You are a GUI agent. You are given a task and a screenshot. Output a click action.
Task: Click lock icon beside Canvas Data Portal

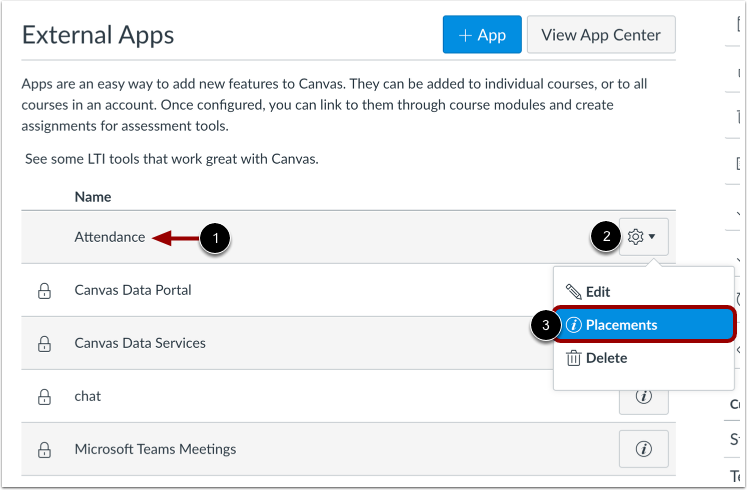tap(44, 291)
